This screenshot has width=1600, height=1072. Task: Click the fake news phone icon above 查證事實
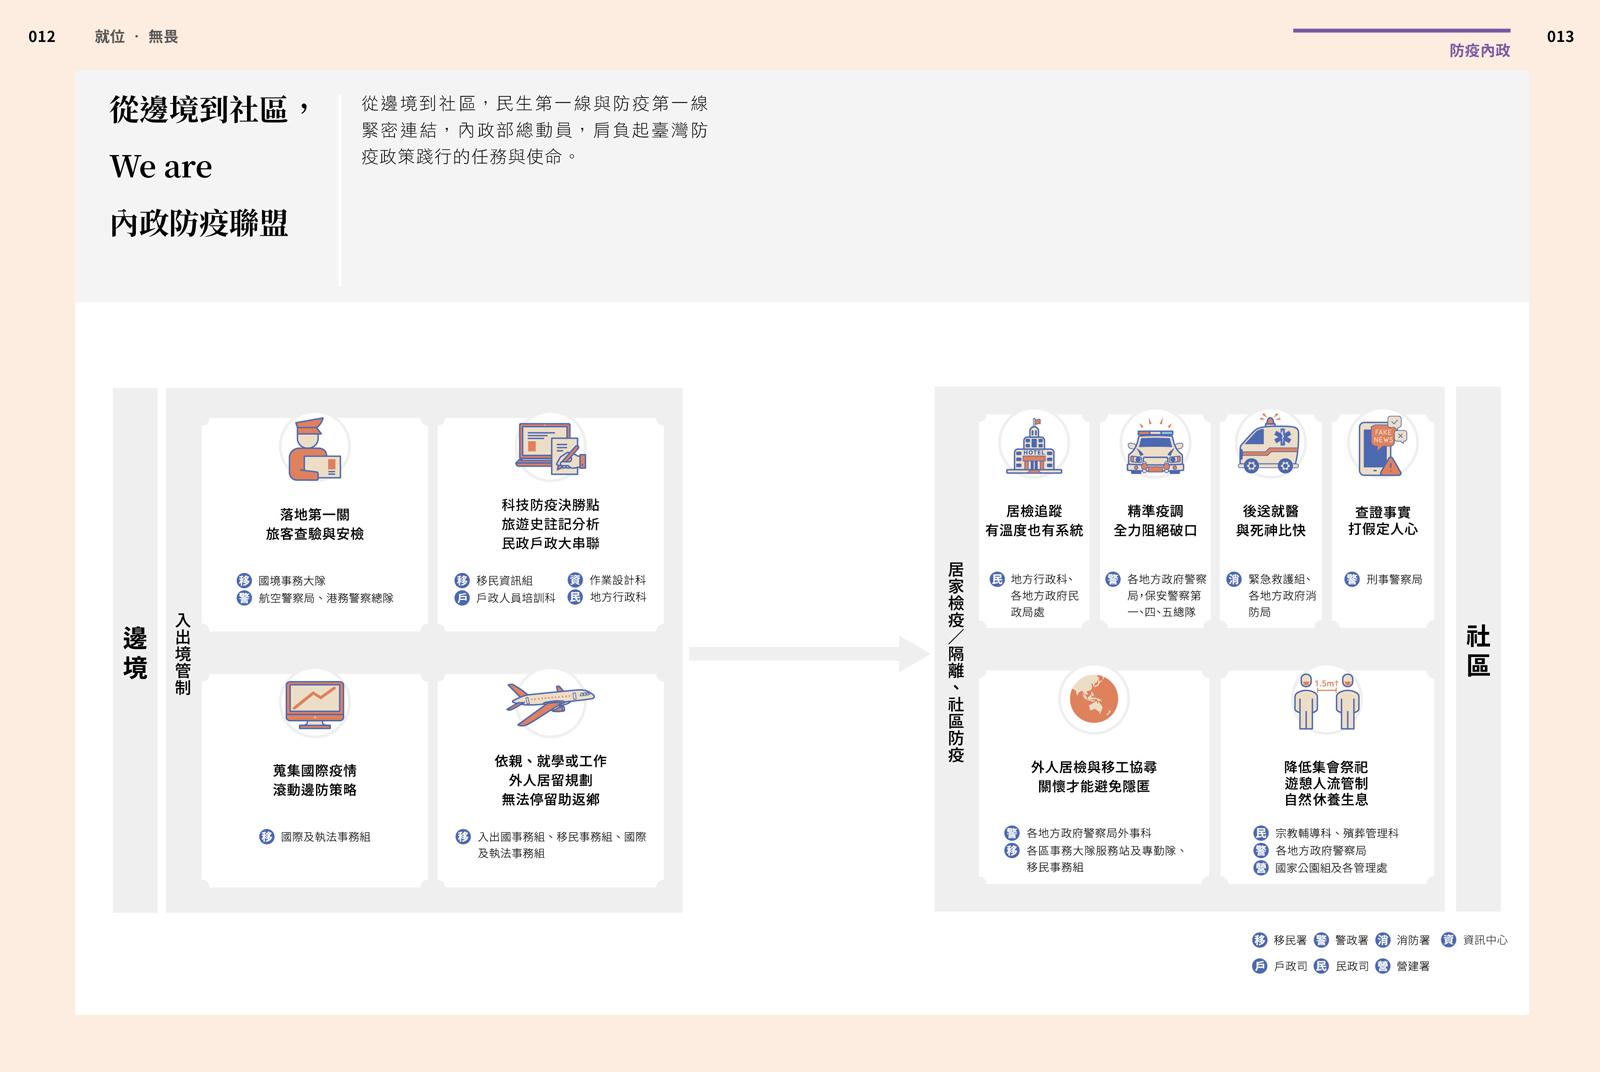point(1384,446)
